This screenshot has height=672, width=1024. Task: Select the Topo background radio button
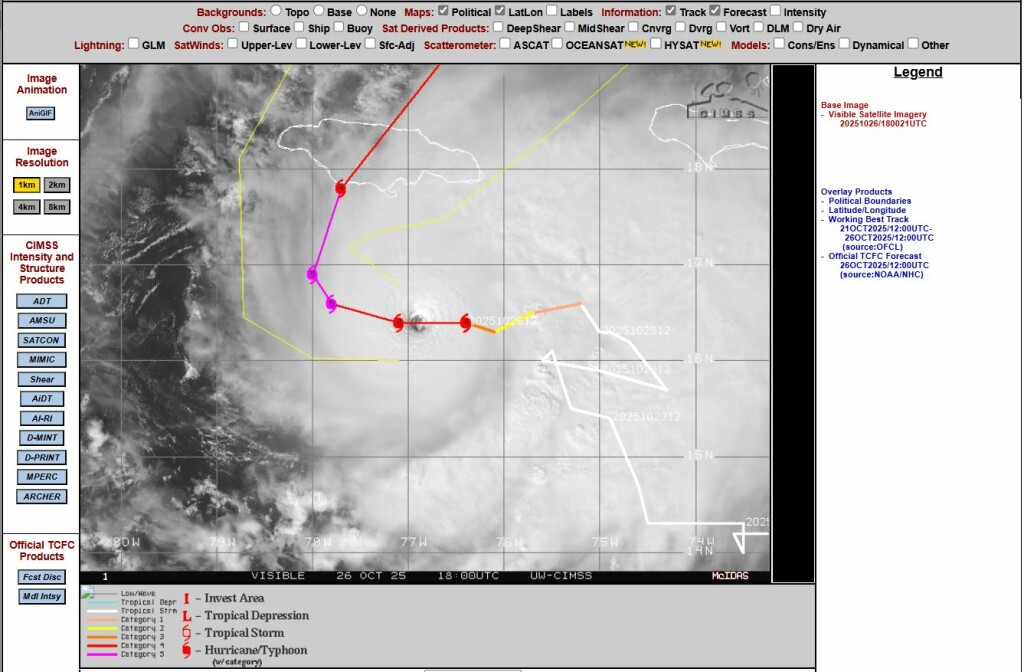(x=276, y=11)
